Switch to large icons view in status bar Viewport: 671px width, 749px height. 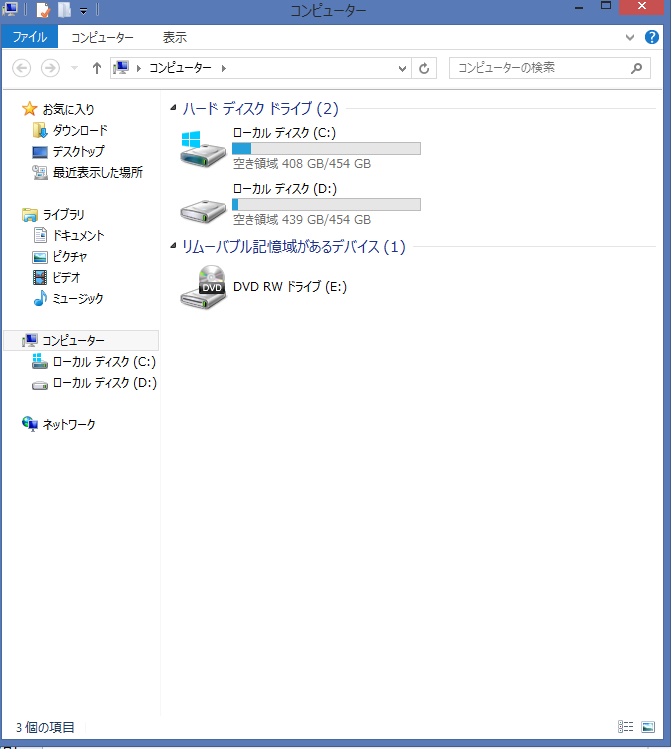pos(648,727)
